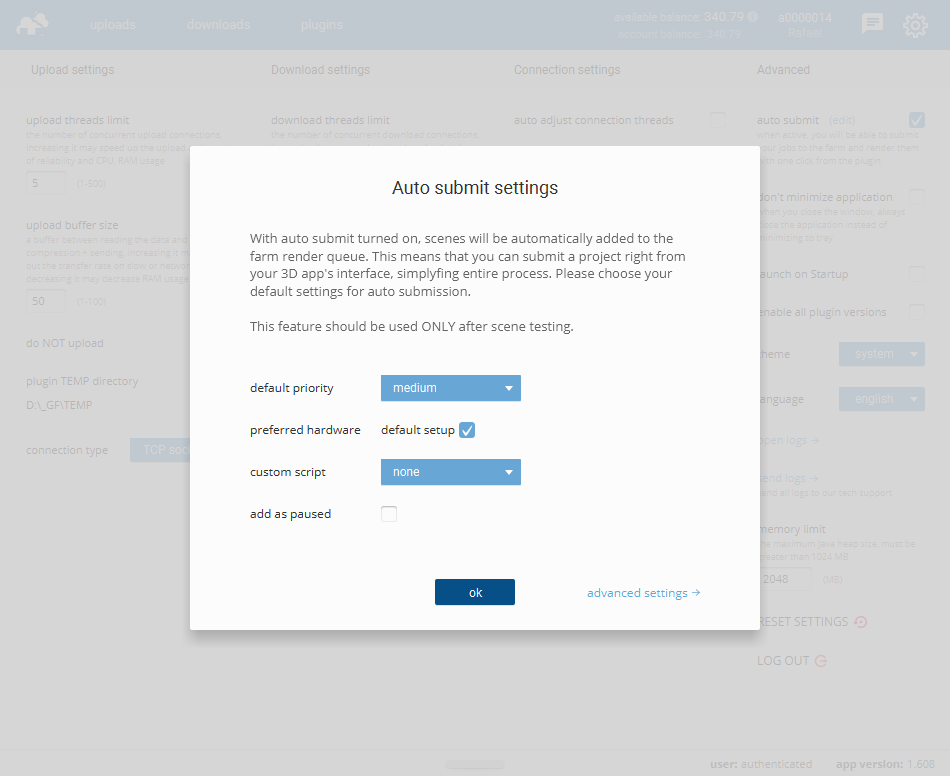Open the advanced settings link

pyautogui.click(x=643, y=592)
